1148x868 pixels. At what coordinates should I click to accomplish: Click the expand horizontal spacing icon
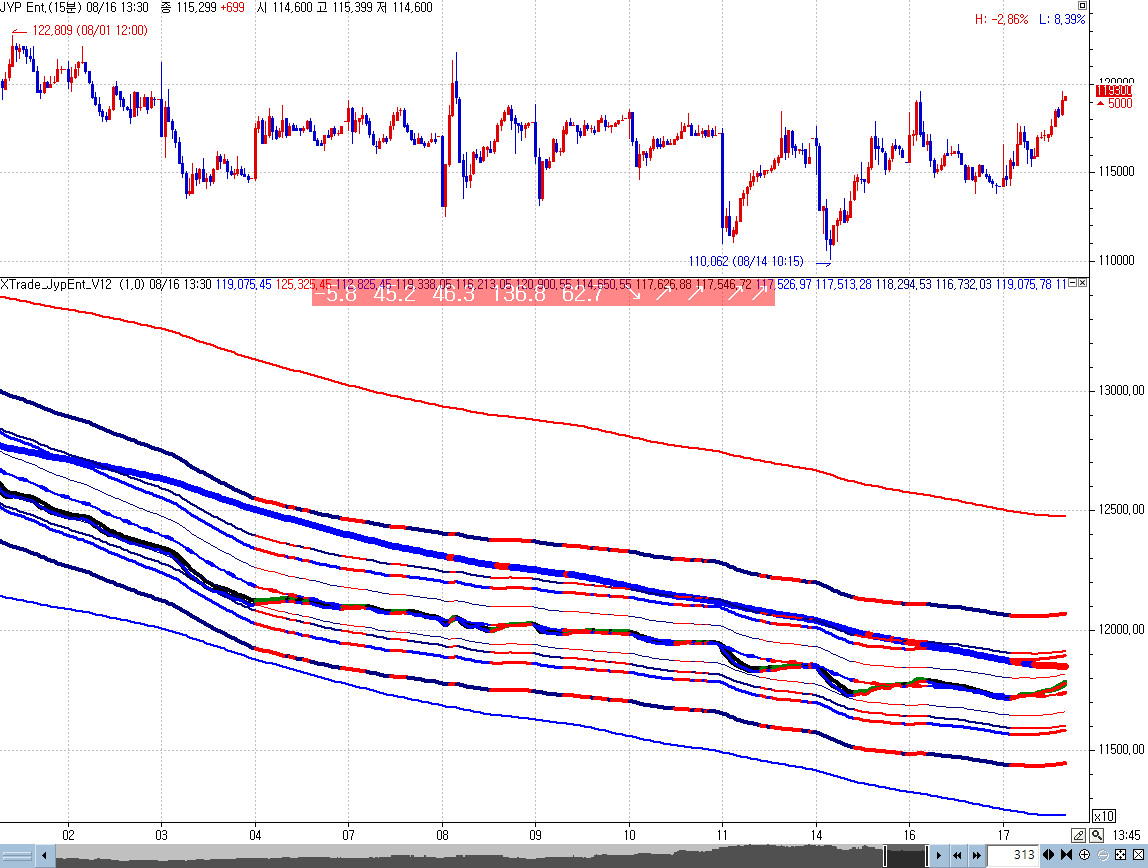(x=1048, y=855)
